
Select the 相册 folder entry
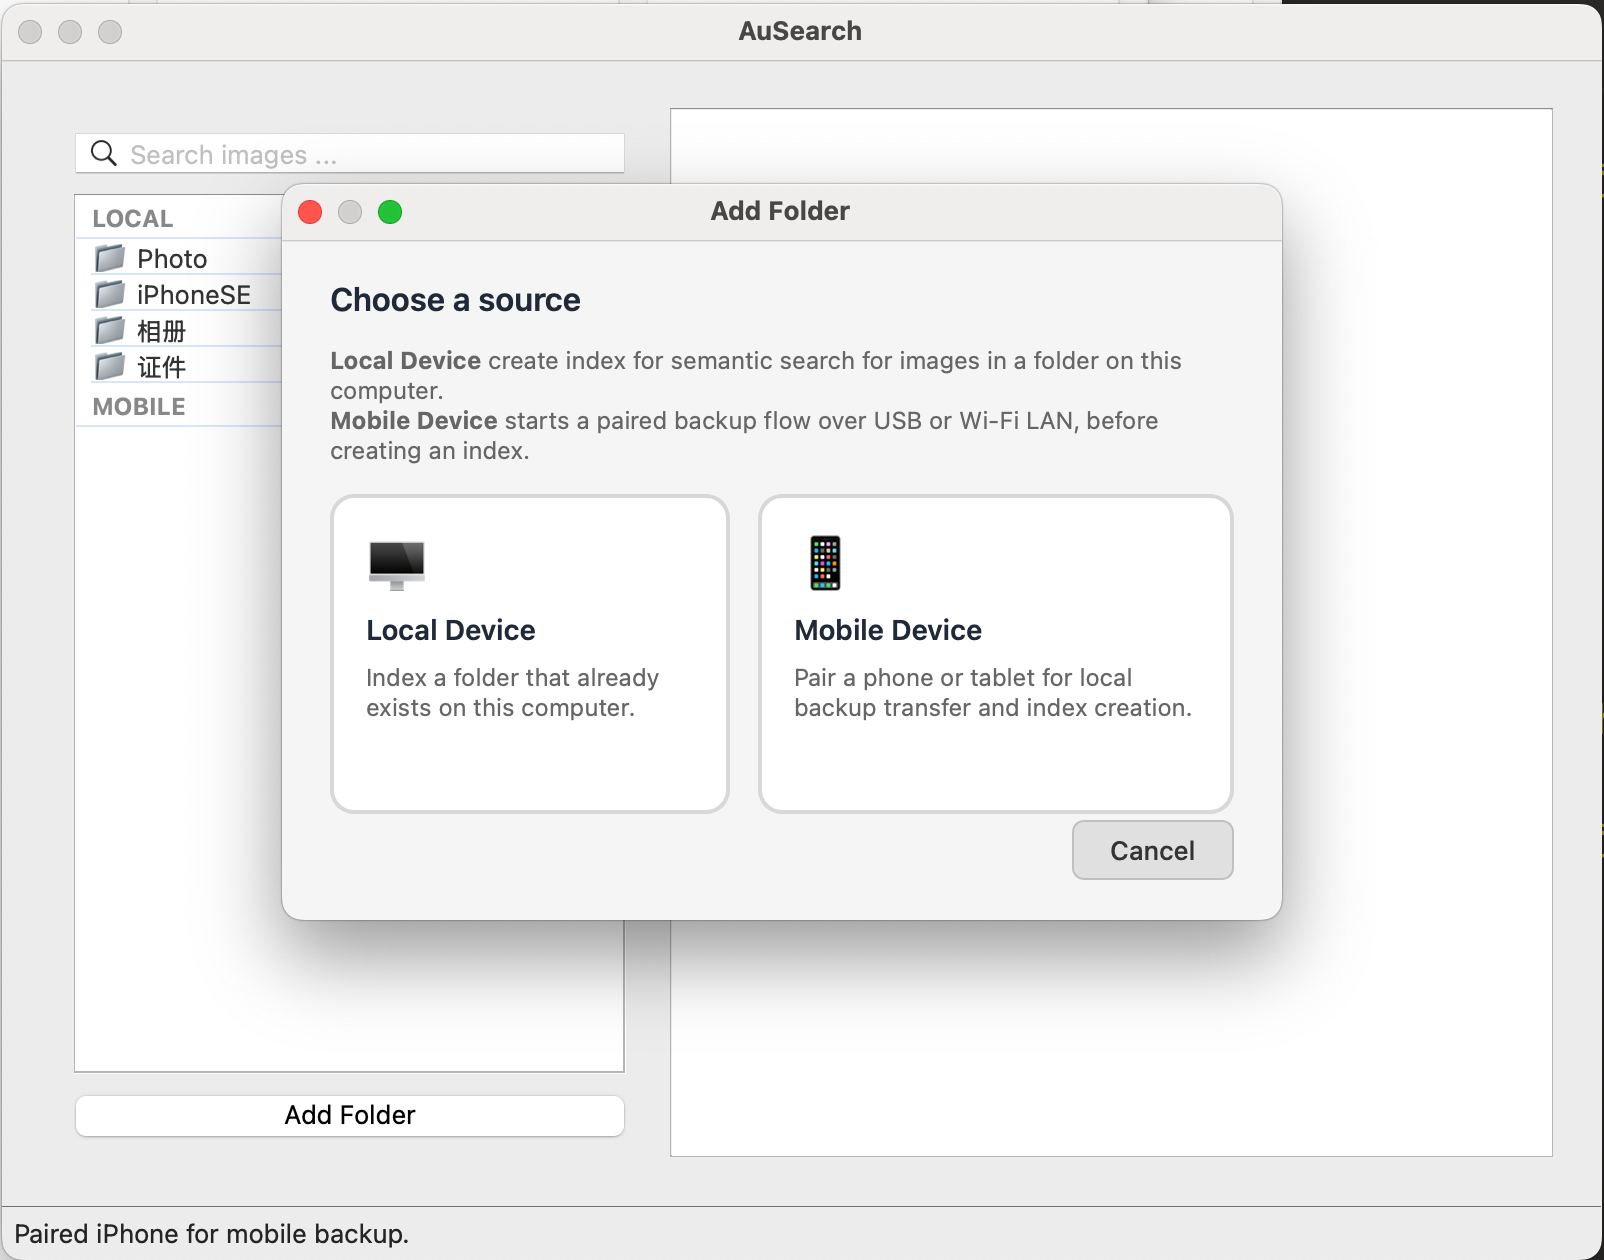[164, 330]
